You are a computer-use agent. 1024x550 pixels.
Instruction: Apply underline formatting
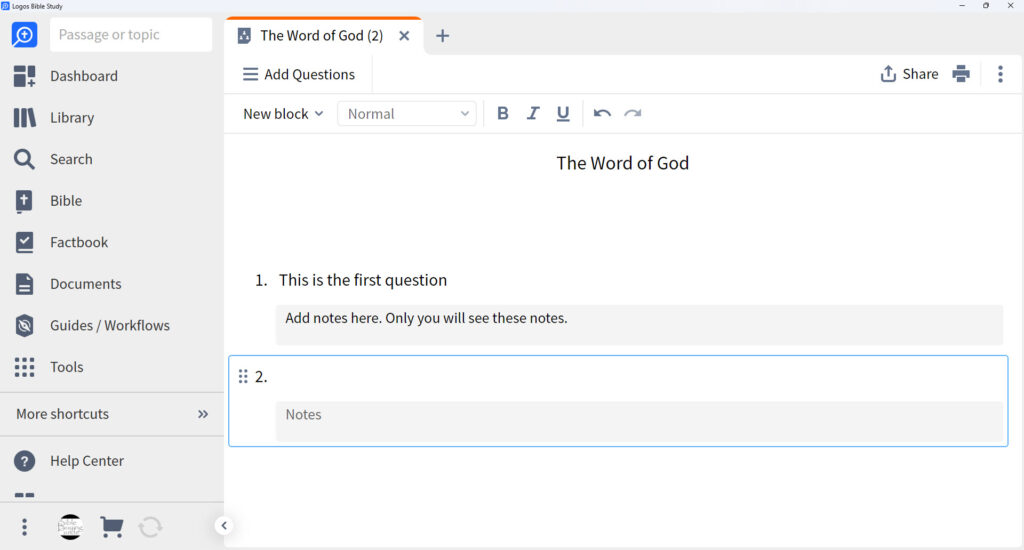(x=563, y=114)
